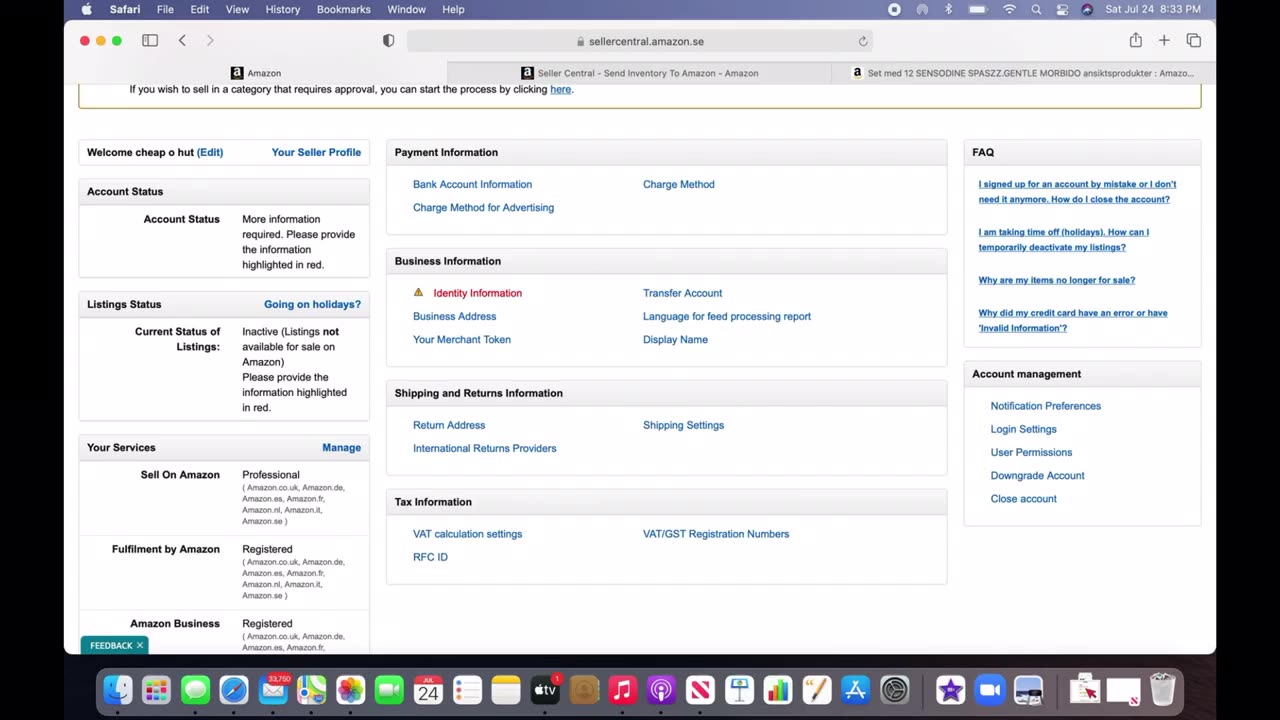
Task: Open Control Center in the menu bar
Action: point(1061,9)
